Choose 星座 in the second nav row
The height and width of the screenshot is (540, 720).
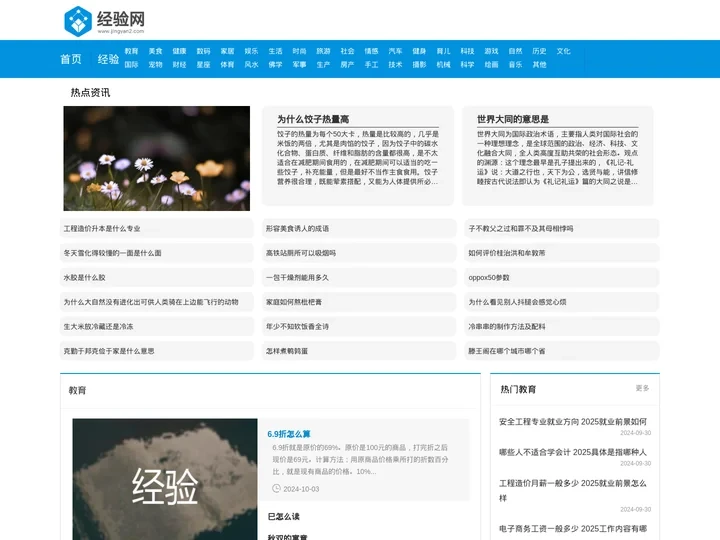coord(203,65)
